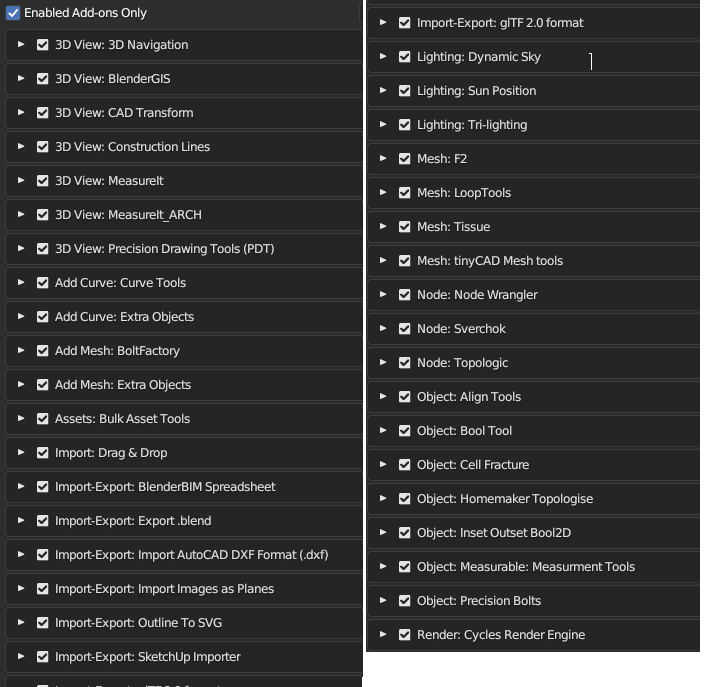Expand the Mesh: F2 add-on arrow
Screen dimensions: 707x687
pos(383,158)
